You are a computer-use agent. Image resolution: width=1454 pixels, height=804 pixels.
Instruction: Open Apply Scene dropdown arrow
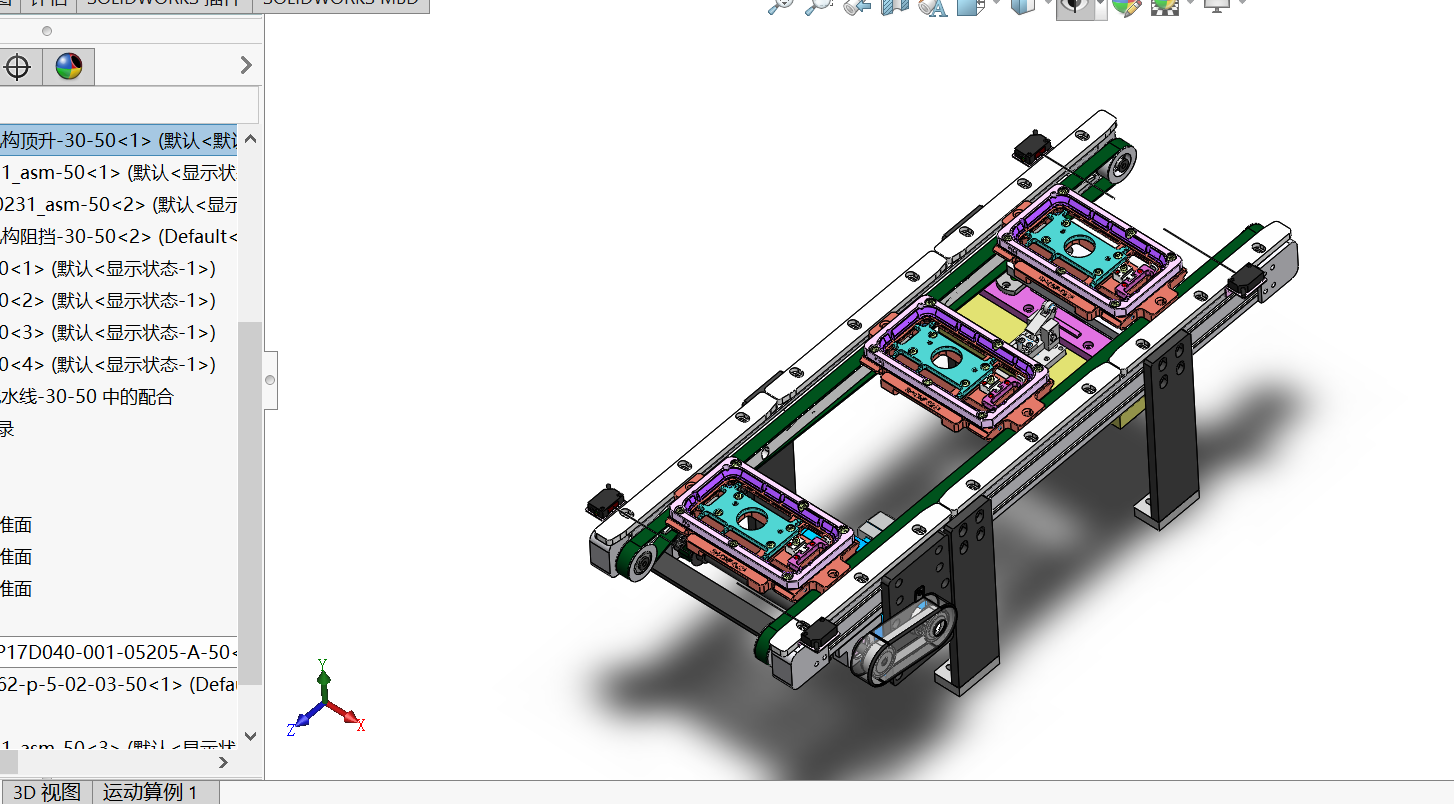pyautogui.click(x=1190, y=4)
